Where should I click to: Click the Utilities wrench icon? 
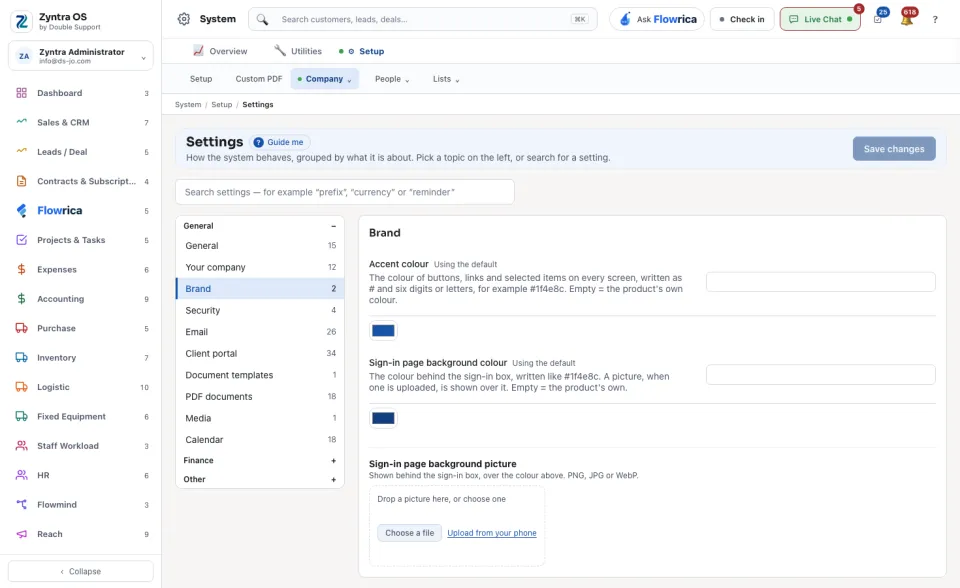click(280, 51)
